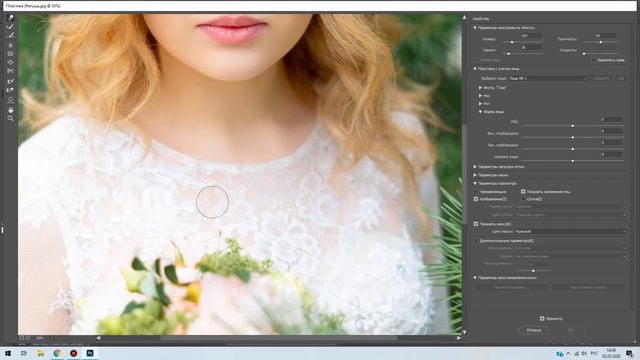
Task: Collapse the brush tool options section
Action: click(x=475, y=28)
